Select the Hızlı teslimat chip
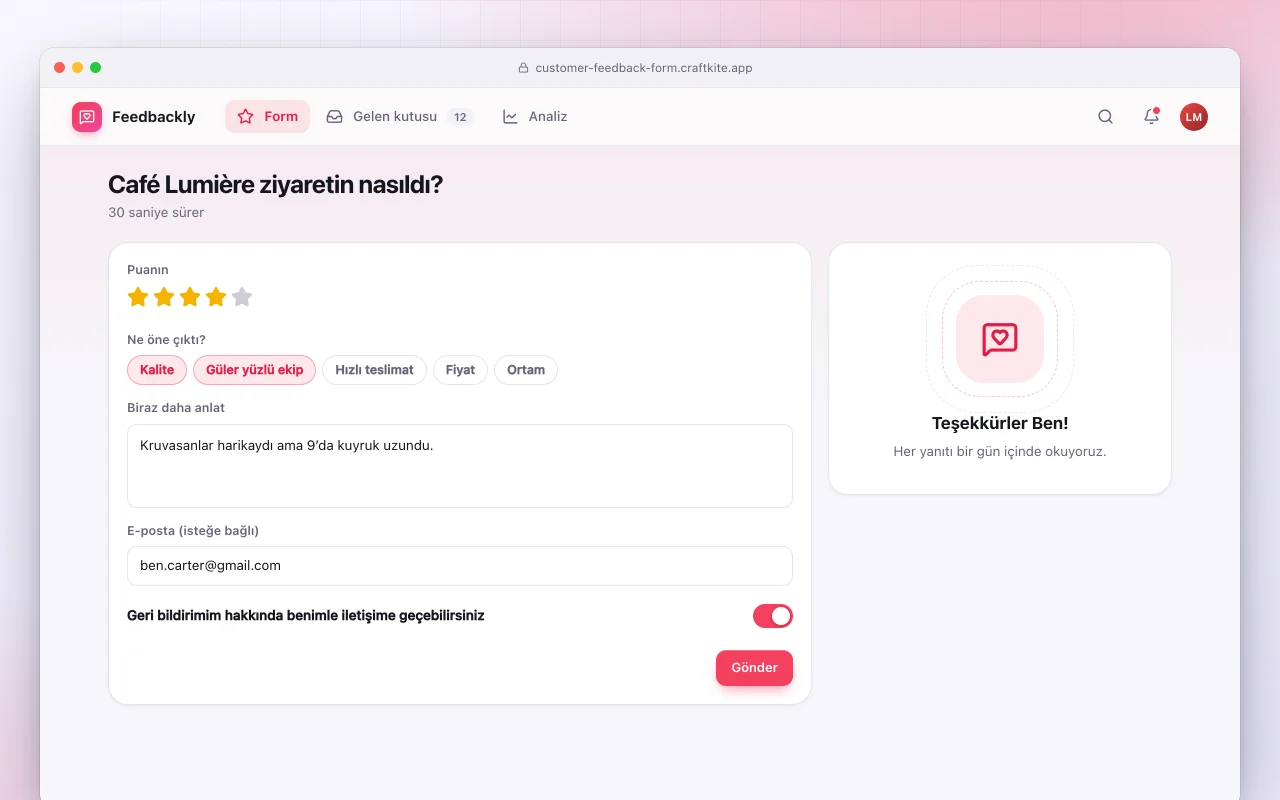 coord(374,370)
